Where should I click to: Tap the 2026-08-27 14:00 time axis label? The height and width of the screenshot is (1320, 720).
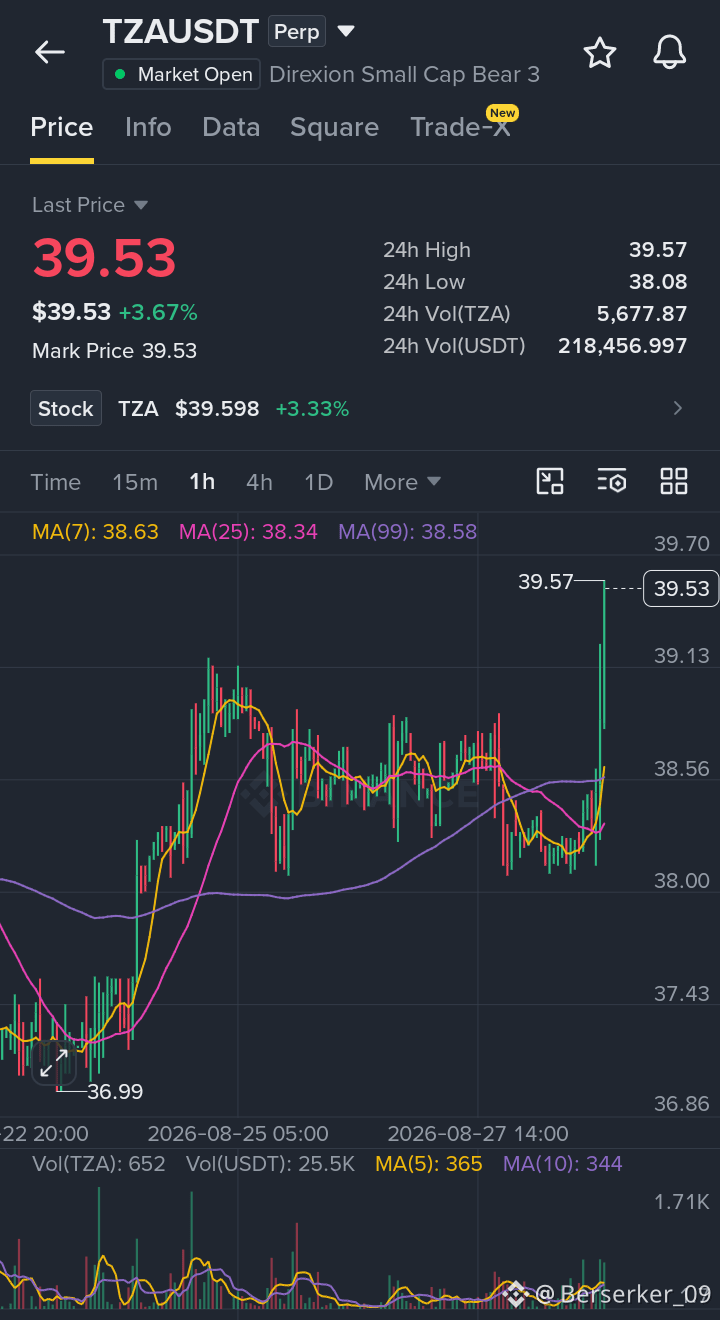coord(478,1134)
